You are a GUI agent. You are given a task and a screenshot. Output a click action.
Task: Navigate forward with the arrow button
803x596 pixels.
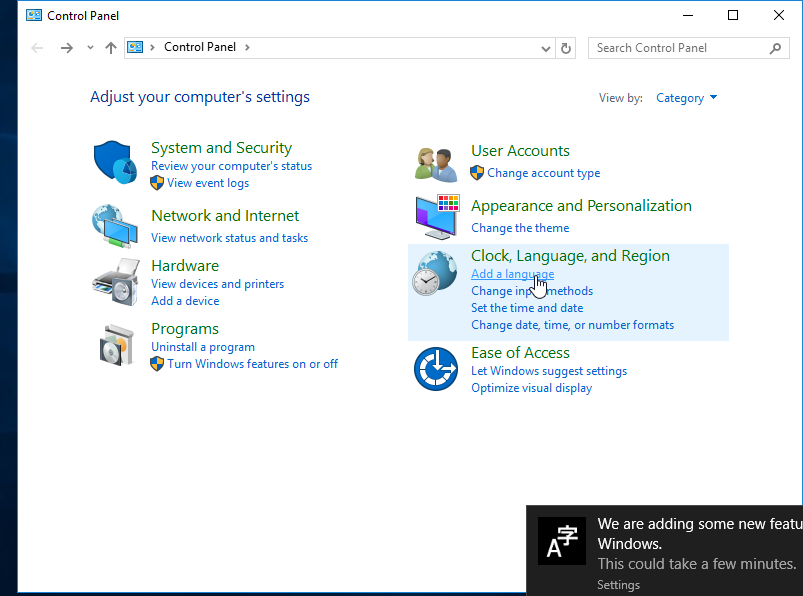(67, 48)
